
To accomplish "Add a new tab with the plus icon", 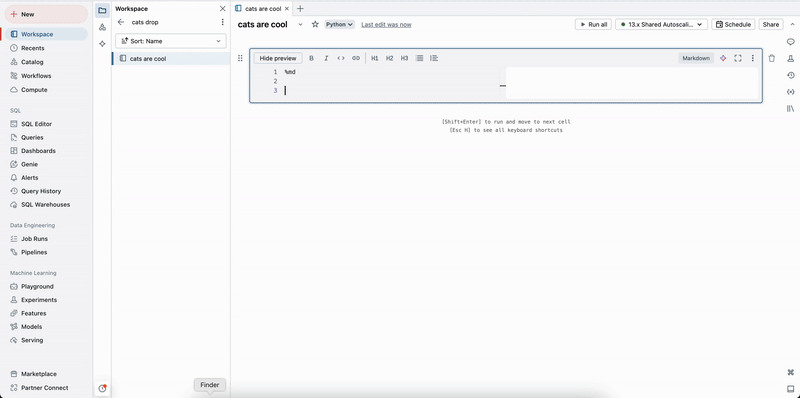I will [300, 9].
